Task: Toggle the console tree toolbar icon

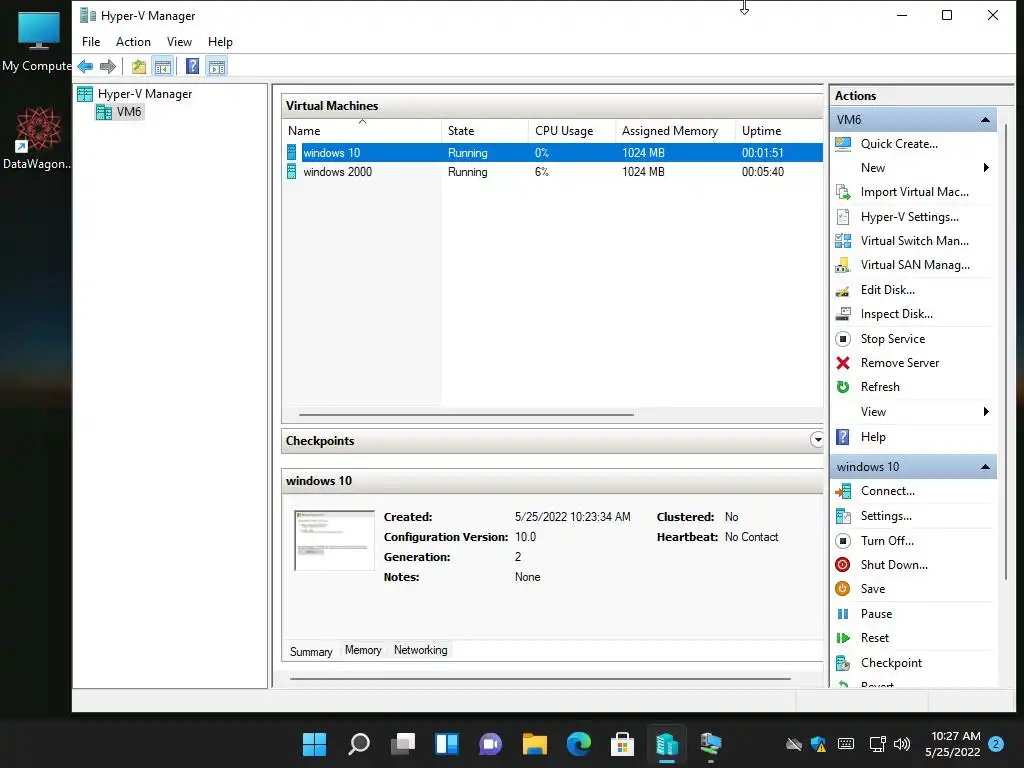Action: coord(163,66)
